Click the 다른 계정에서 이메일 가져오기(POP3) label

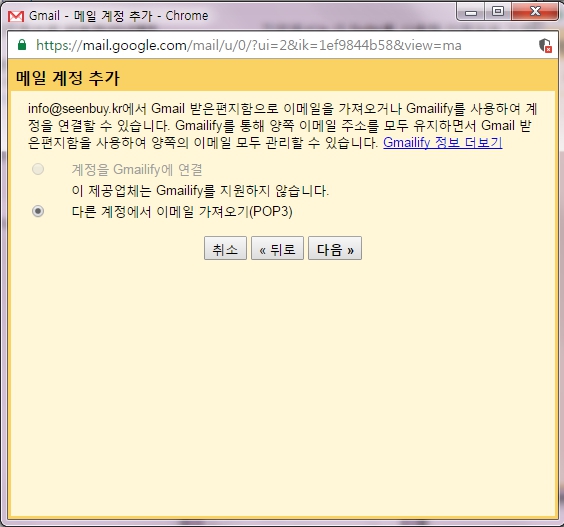click(x=182, y=212)
